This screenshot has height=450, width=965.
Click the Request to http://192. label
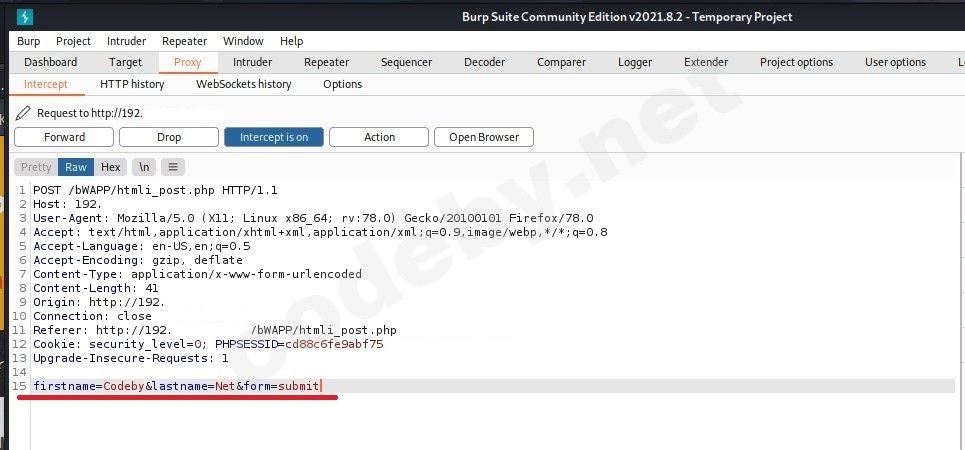pos(90,113)
